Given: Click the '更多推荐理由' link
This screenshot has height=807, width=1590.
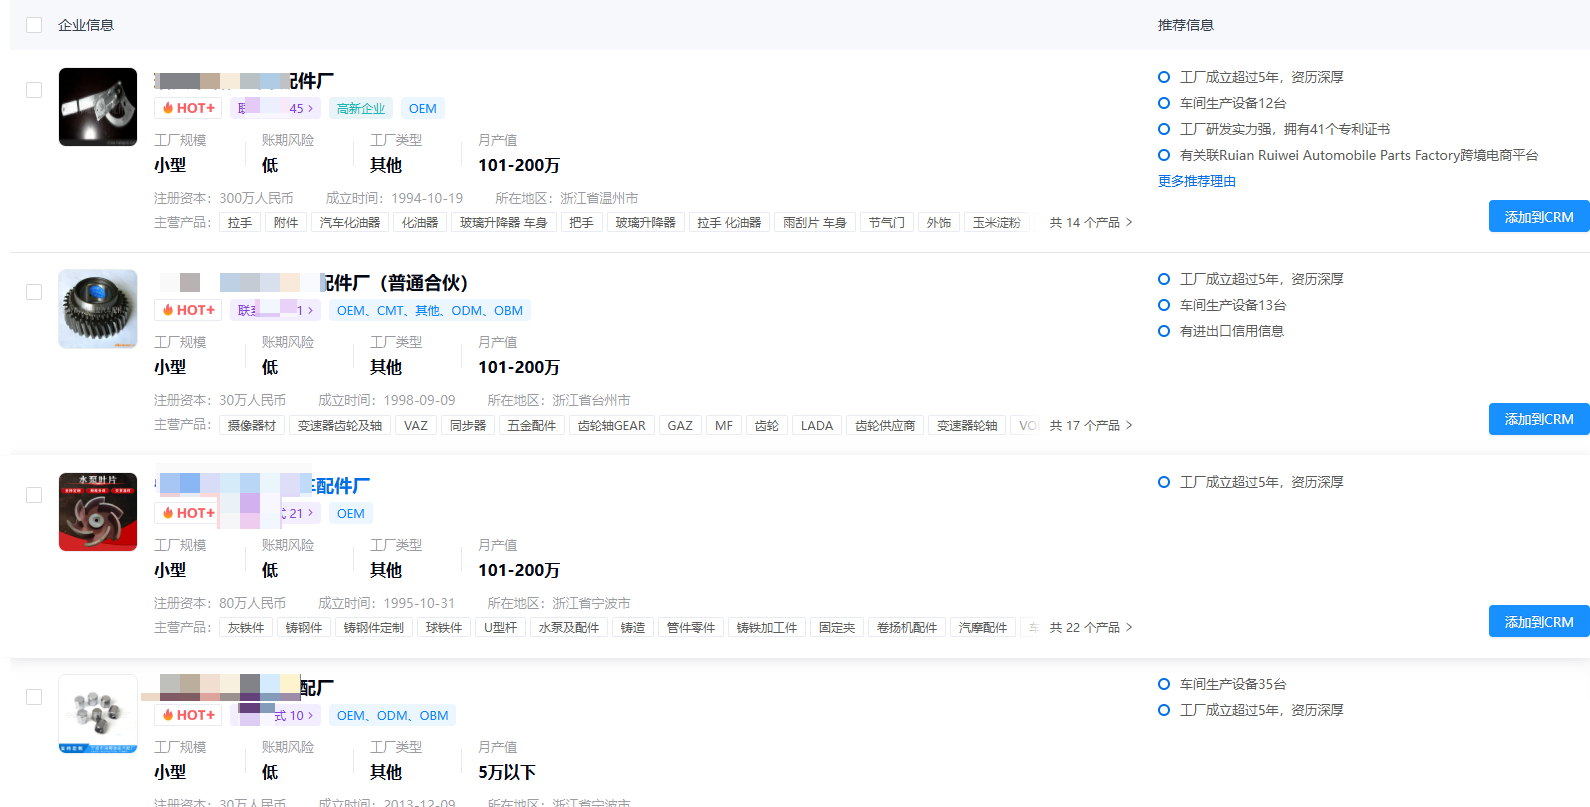Looking at the screenshot, I should [x=1197, y=181].
